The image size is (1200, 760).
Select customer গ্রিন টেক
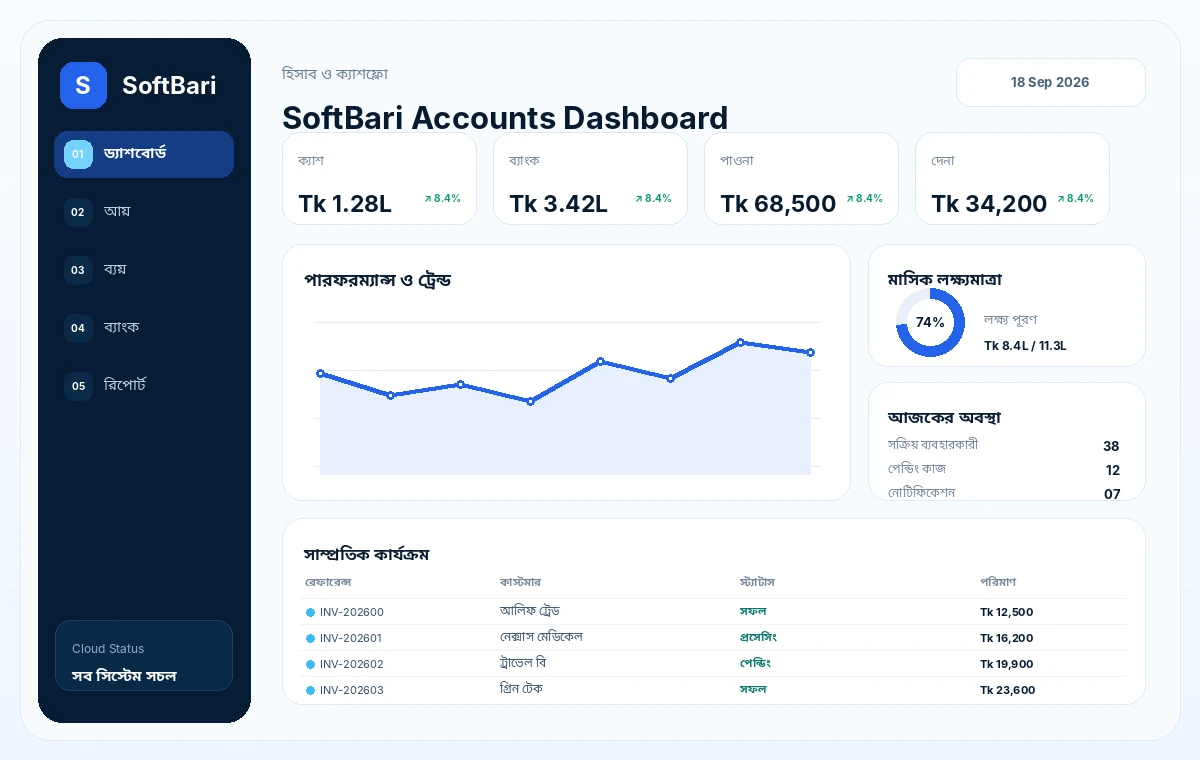coord(522,689)
